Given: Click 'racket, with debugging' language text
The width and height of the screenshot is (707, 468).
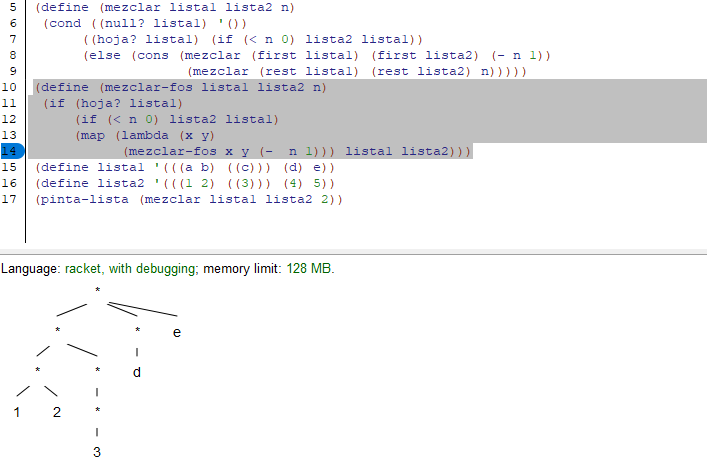Looking at the screenshot, I should [x=130, y=269].
